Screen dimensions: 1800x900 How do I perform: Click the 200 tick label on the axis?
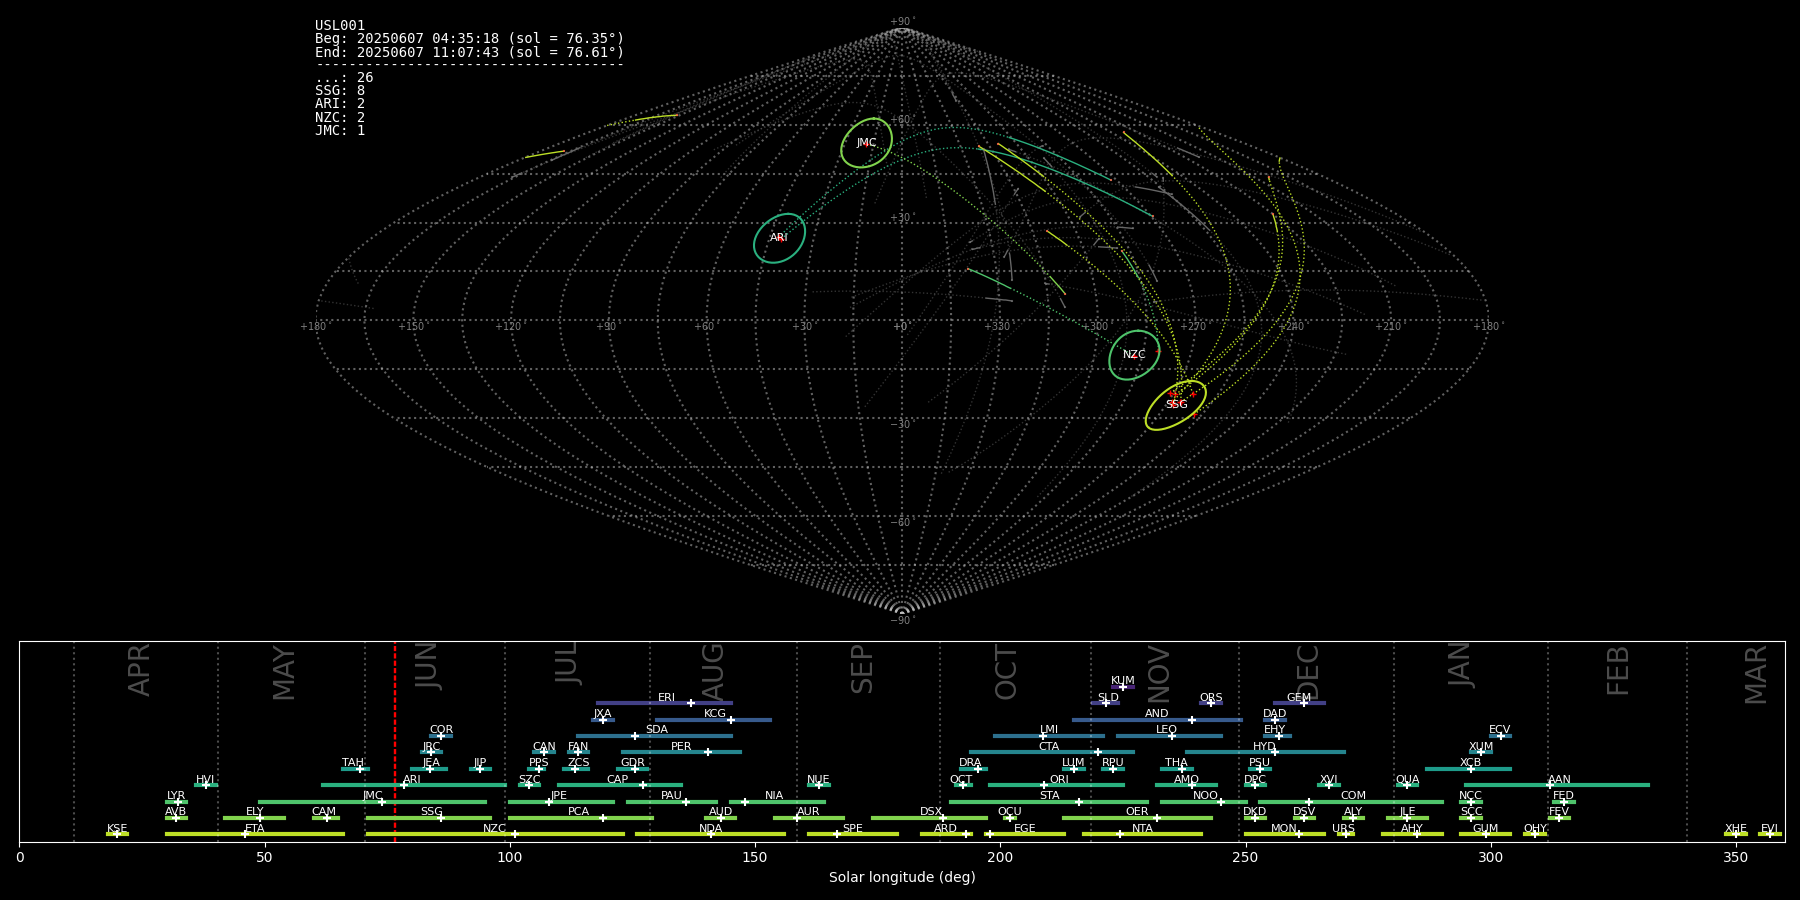coord(1000,857)
